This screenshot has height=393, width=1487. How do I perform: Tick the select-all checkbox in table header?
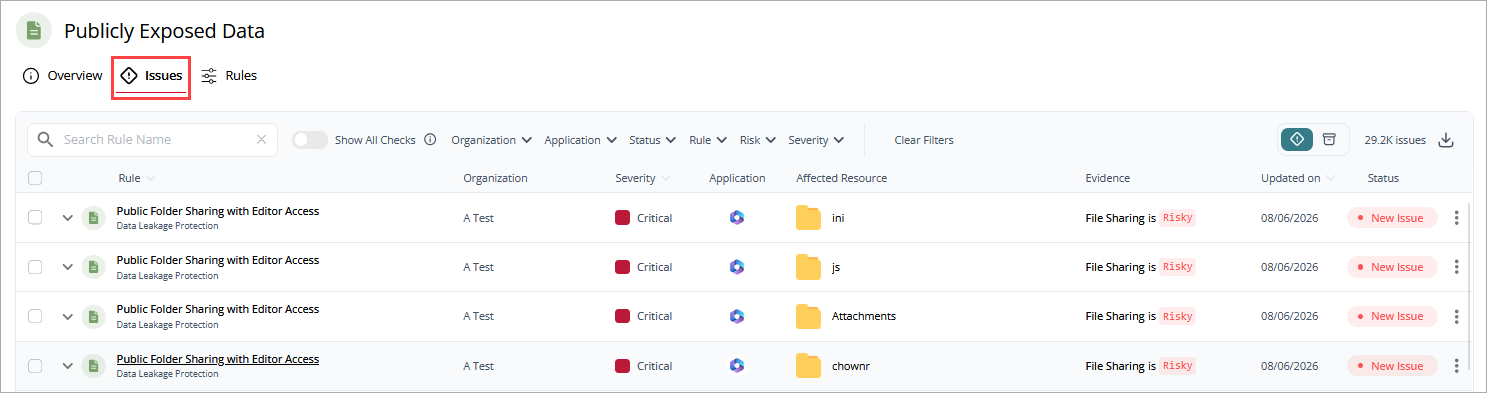[x=35, y=178]
